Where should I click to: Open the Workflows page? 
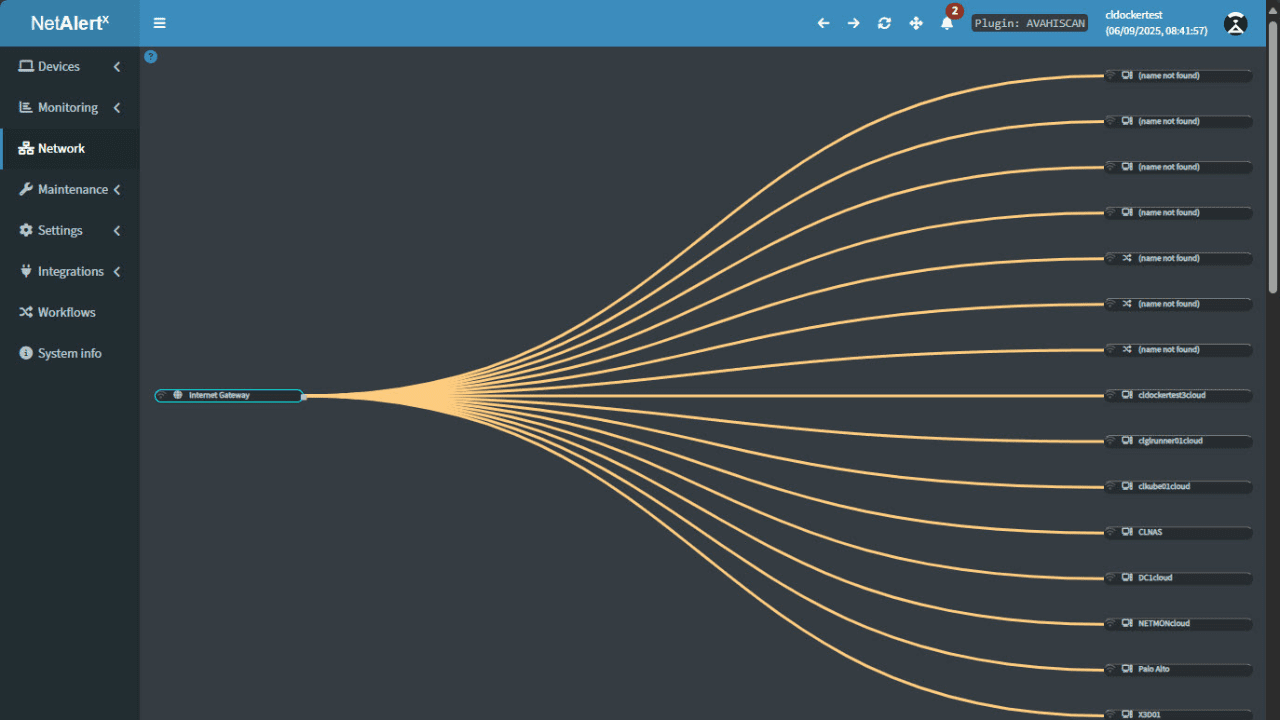(70, 312)
